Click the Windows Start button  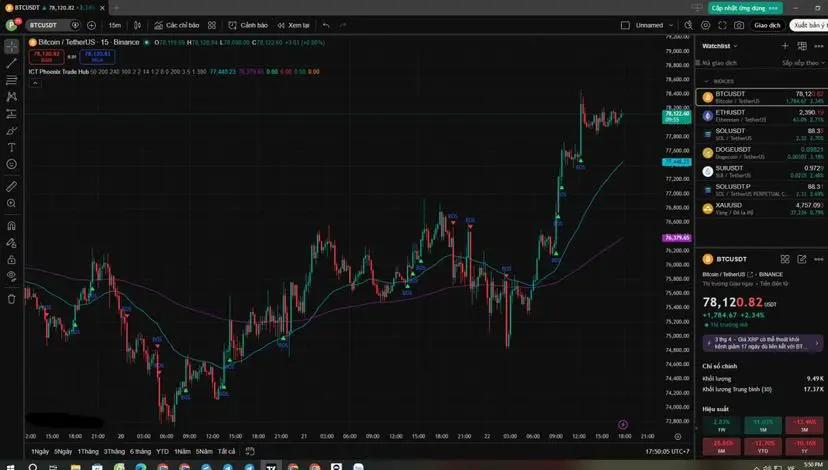[x=11, y=467]
